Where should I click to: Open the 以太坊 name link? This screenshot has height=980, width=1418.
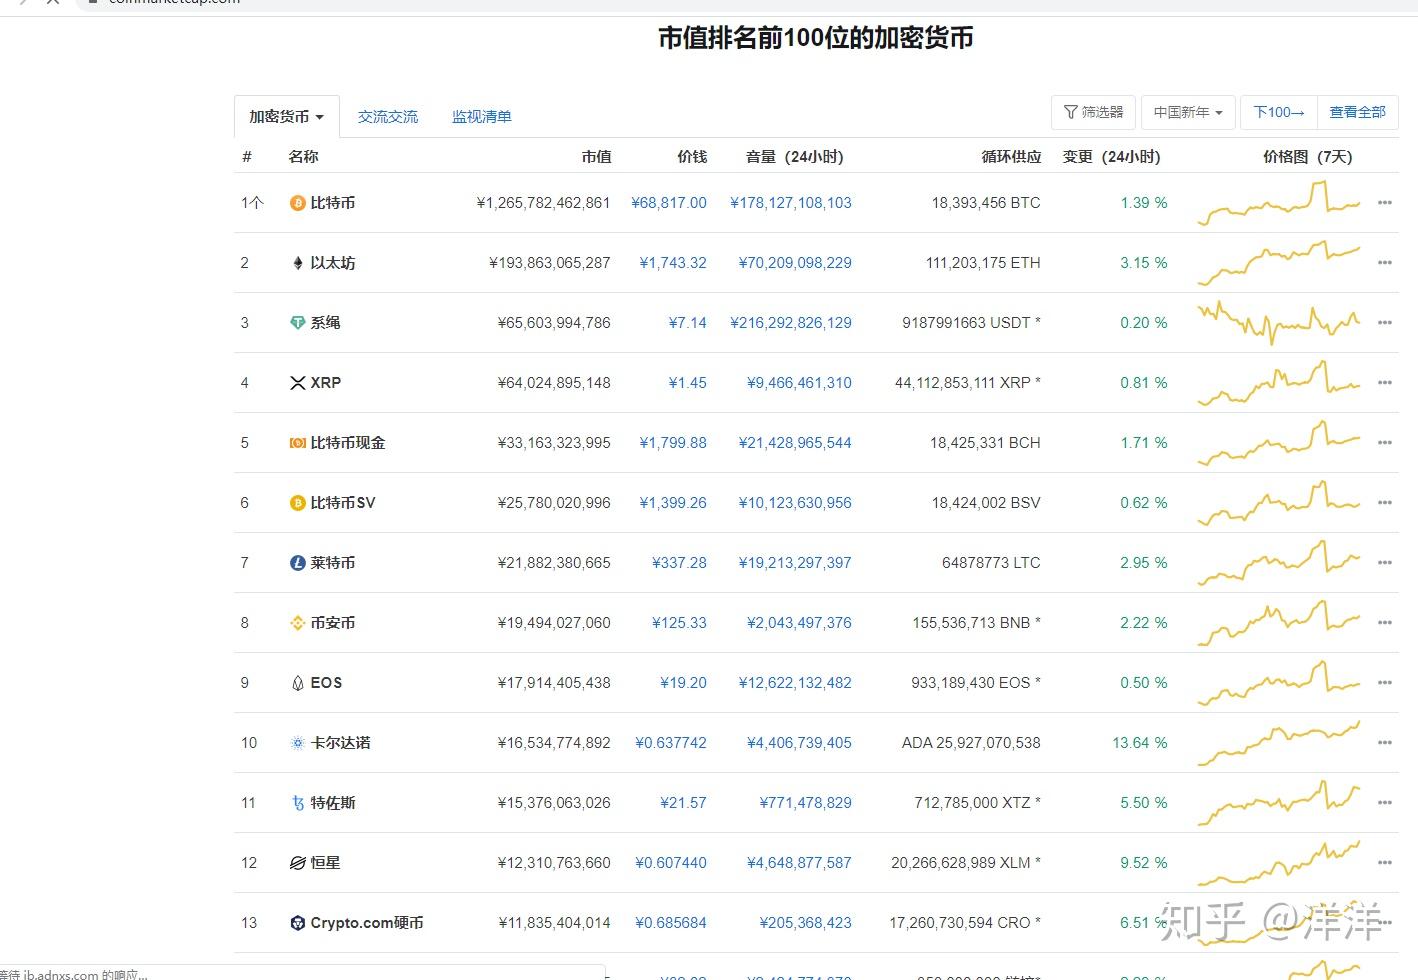click(x=333, y=263)
